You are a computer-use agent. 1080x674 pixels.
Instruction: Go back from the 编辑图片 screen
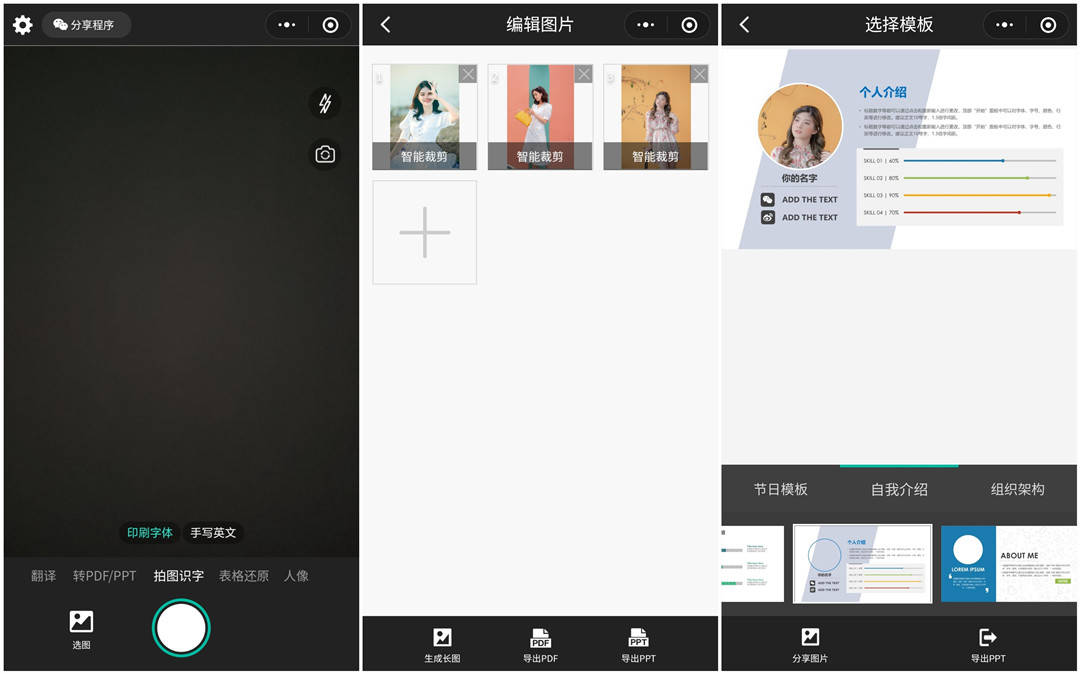(386, 25)
